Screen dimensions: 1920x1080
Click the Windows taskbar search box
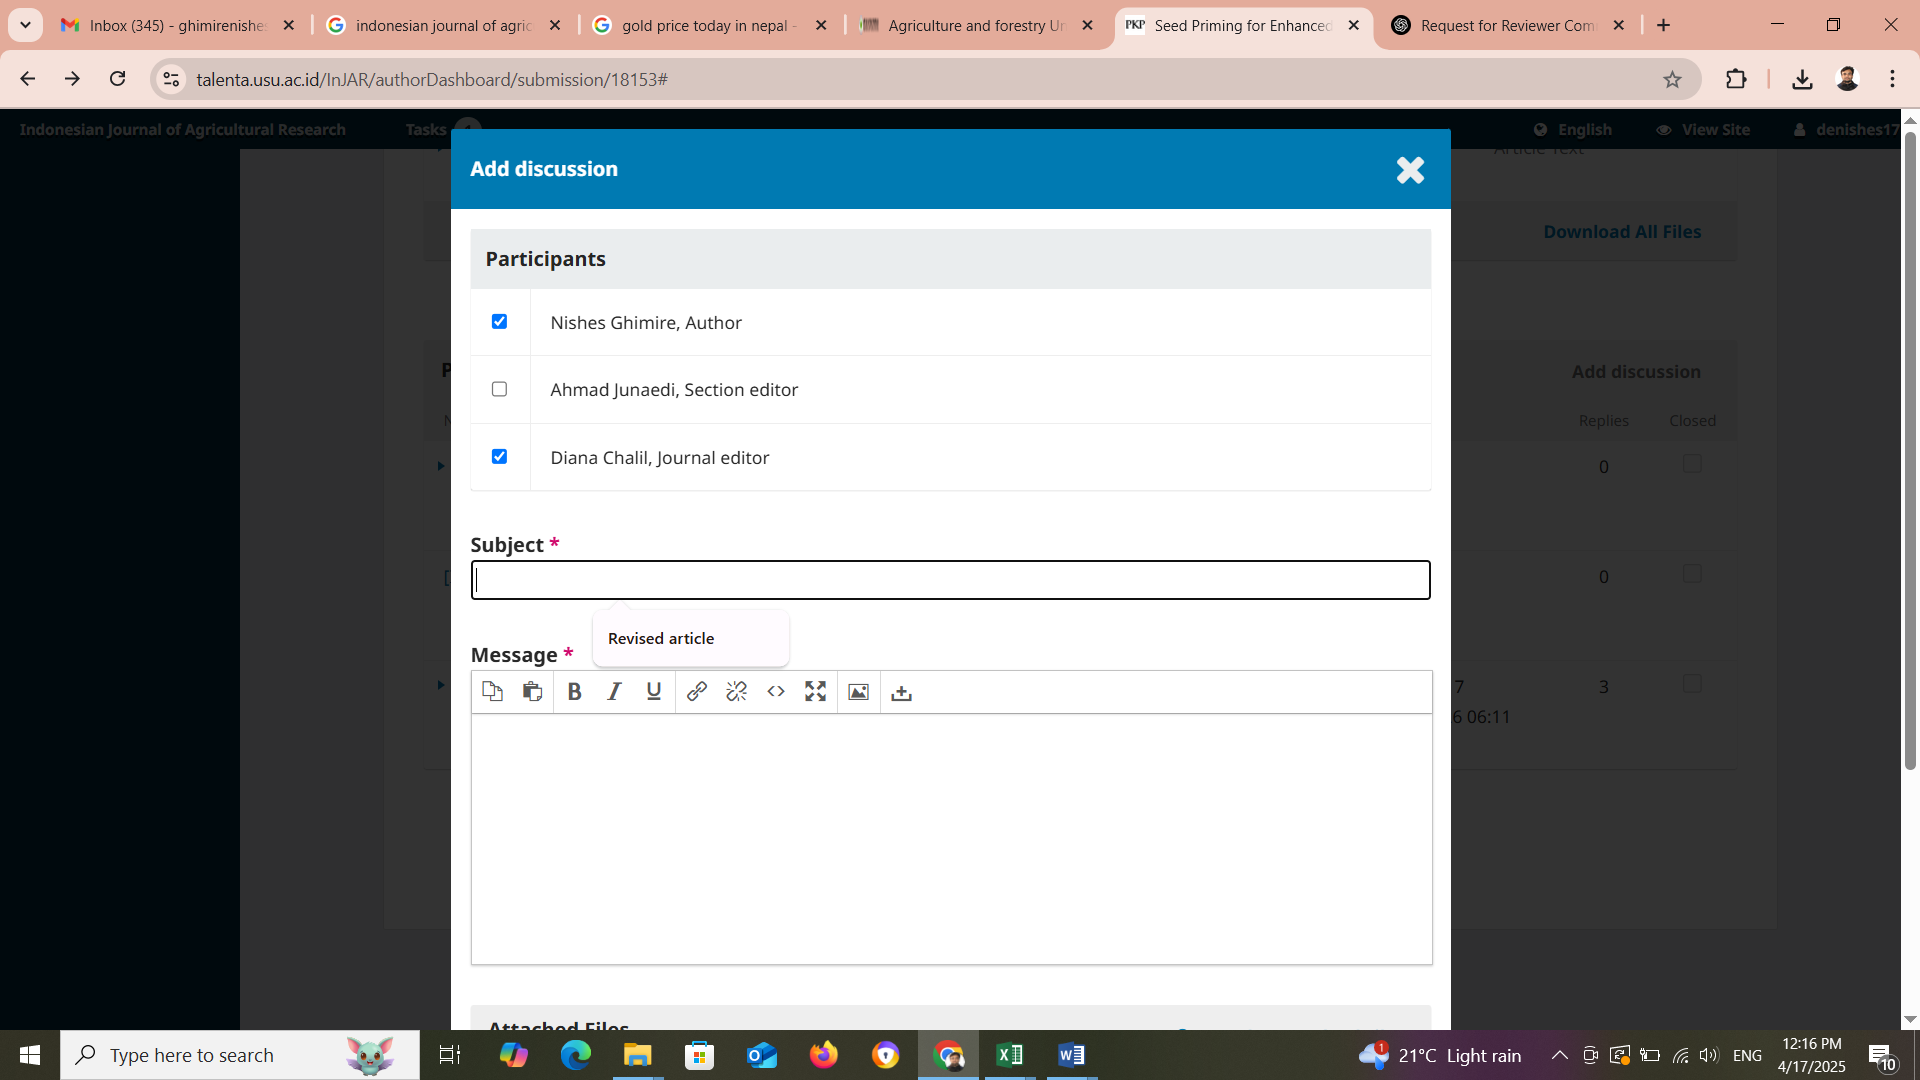click(x=240, y=1055)
